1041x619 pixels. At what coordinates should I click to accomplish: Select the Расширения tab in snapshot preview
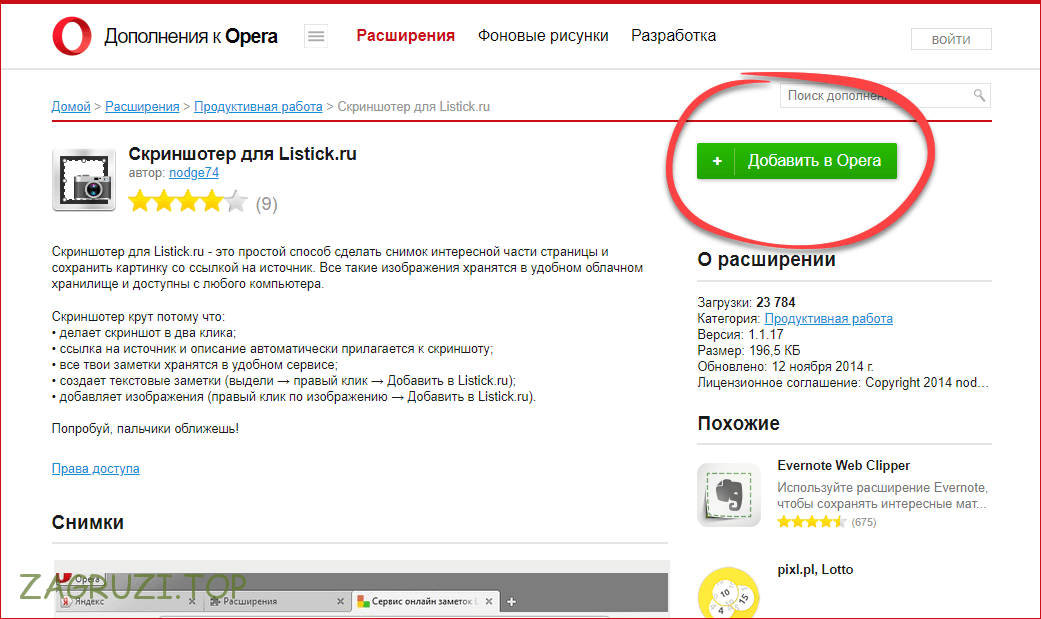pyautogui.click(x=278, y=601)
